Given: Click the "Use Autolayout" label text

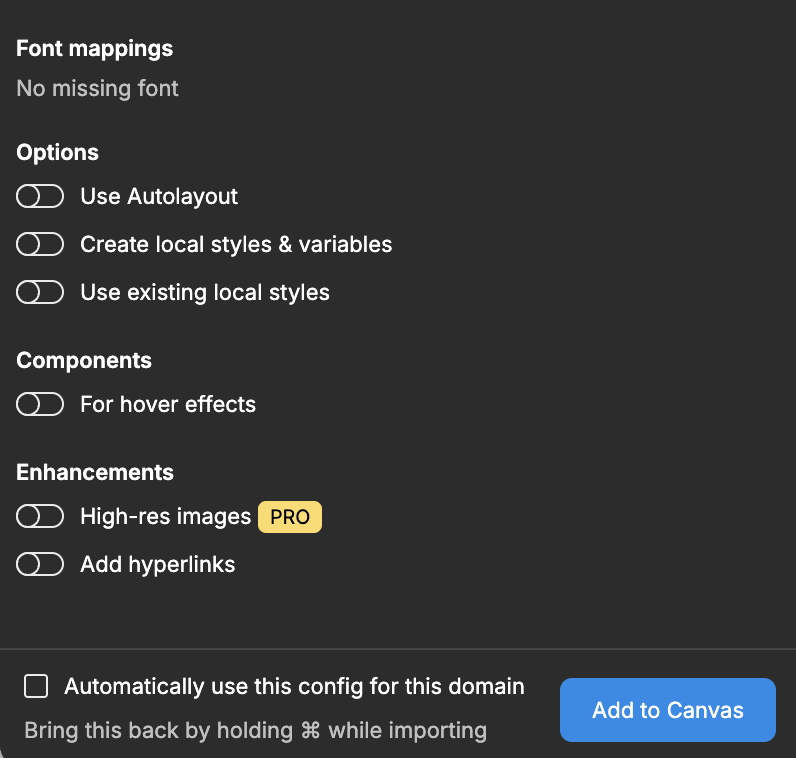Looking at the screenshot, I should click(x=159, y=196).
